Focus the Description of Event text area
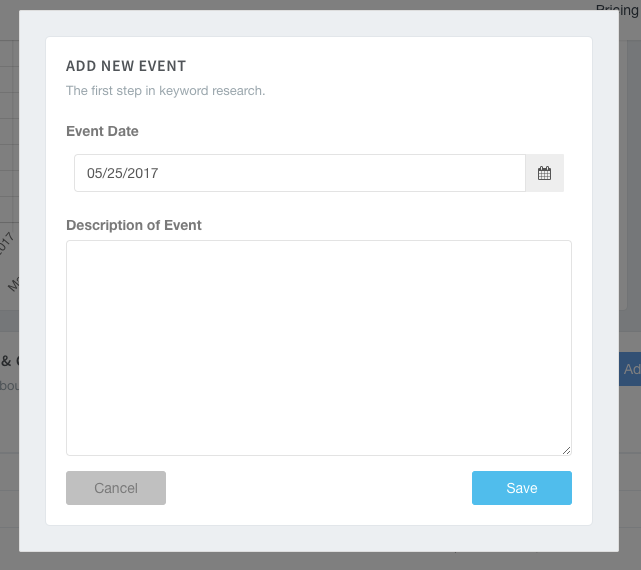The width and height of the screenshot is (641, 570). pos(318,347)
